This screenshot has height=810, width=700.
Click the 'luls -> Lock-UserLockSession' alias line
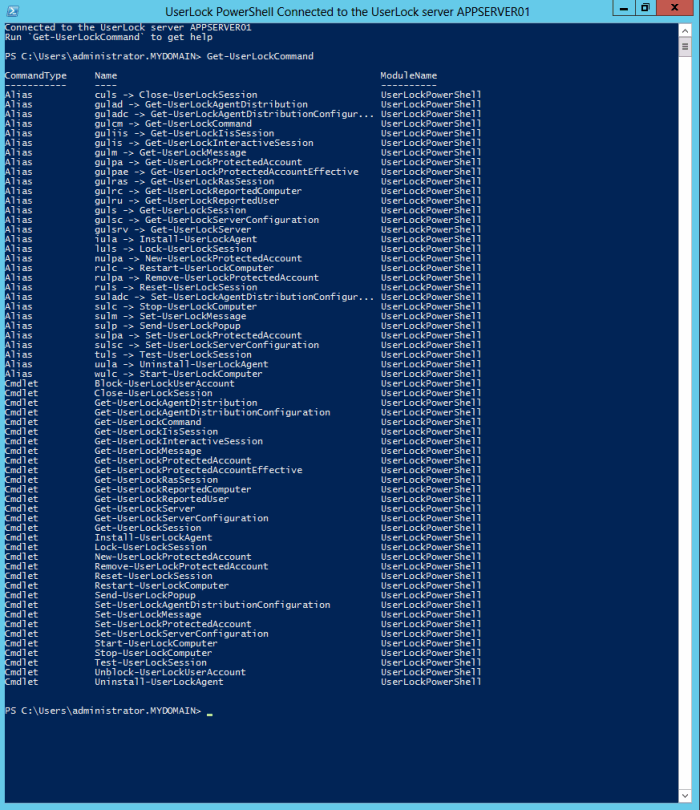click(x=173, y=249)
